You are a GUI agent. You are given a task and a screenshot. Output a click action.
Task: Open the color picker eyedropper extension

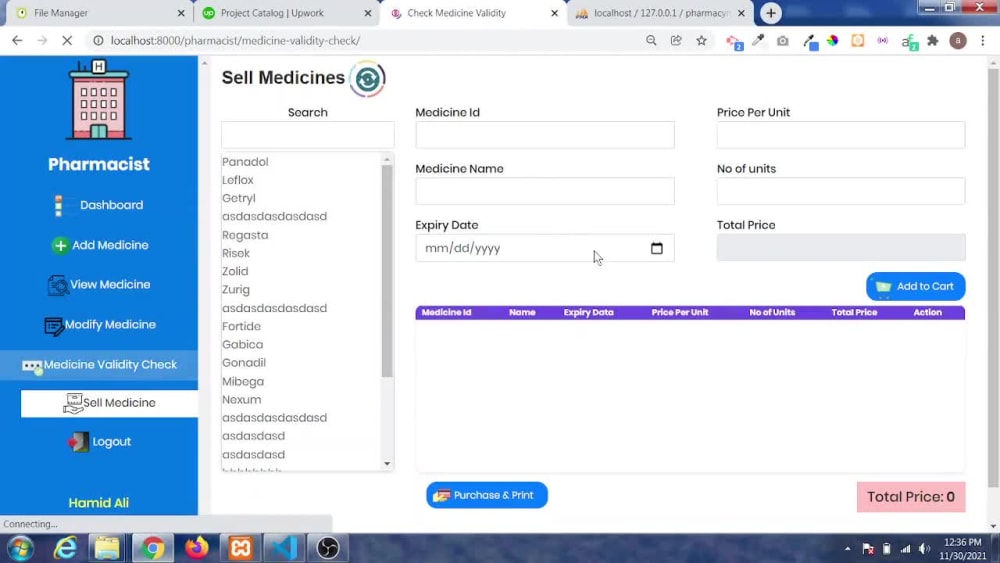[758, 40]
